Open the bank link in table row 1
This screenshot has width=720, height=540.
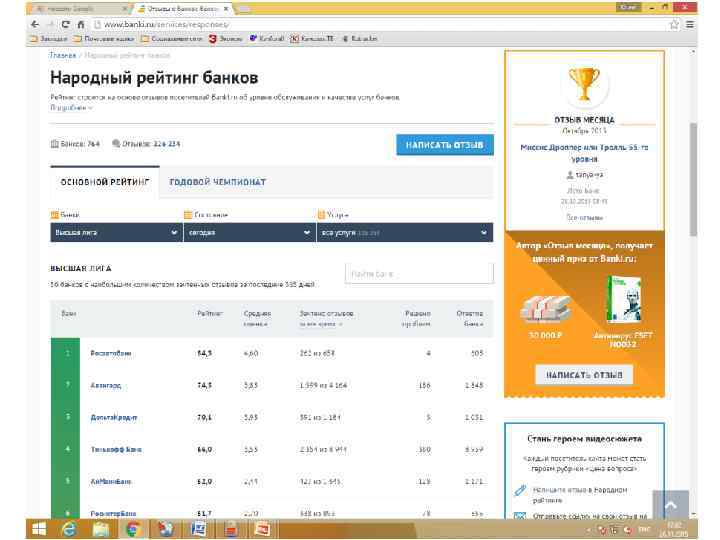[111, 353]
